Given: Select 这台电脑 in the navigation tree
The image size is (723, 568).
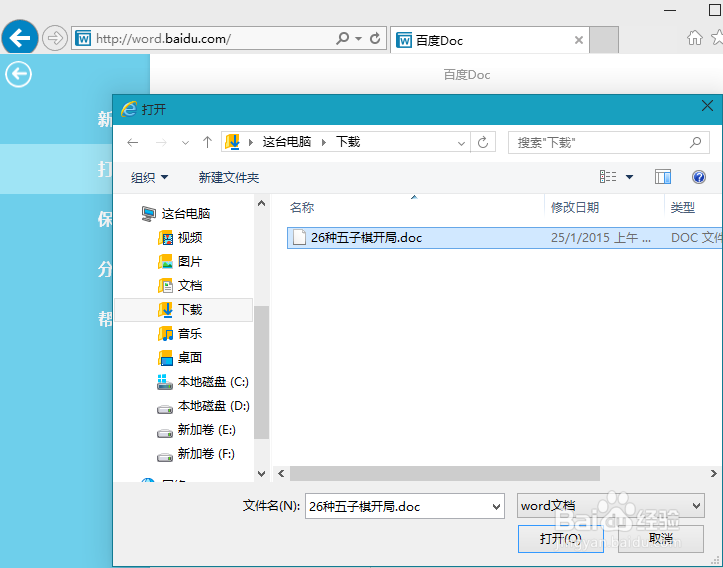Looking at the screenshot, I should (x=176, y=213).
